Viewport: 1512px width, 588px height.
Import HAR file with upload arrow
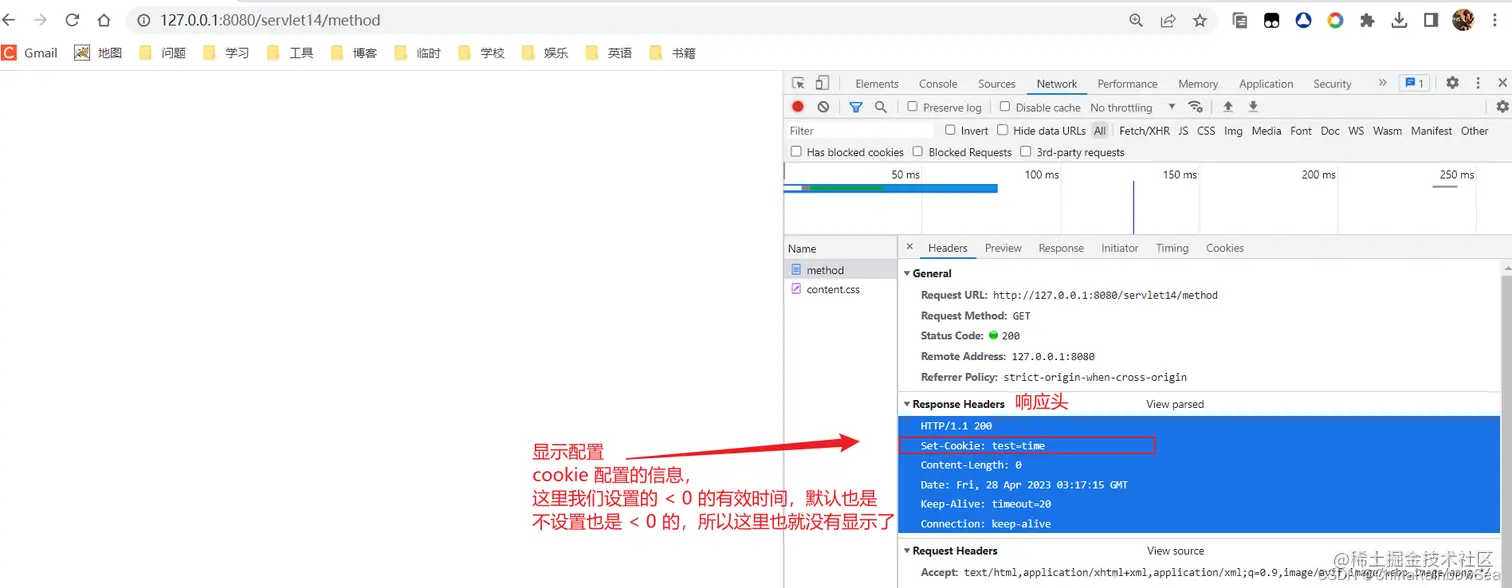(1228, 107)
